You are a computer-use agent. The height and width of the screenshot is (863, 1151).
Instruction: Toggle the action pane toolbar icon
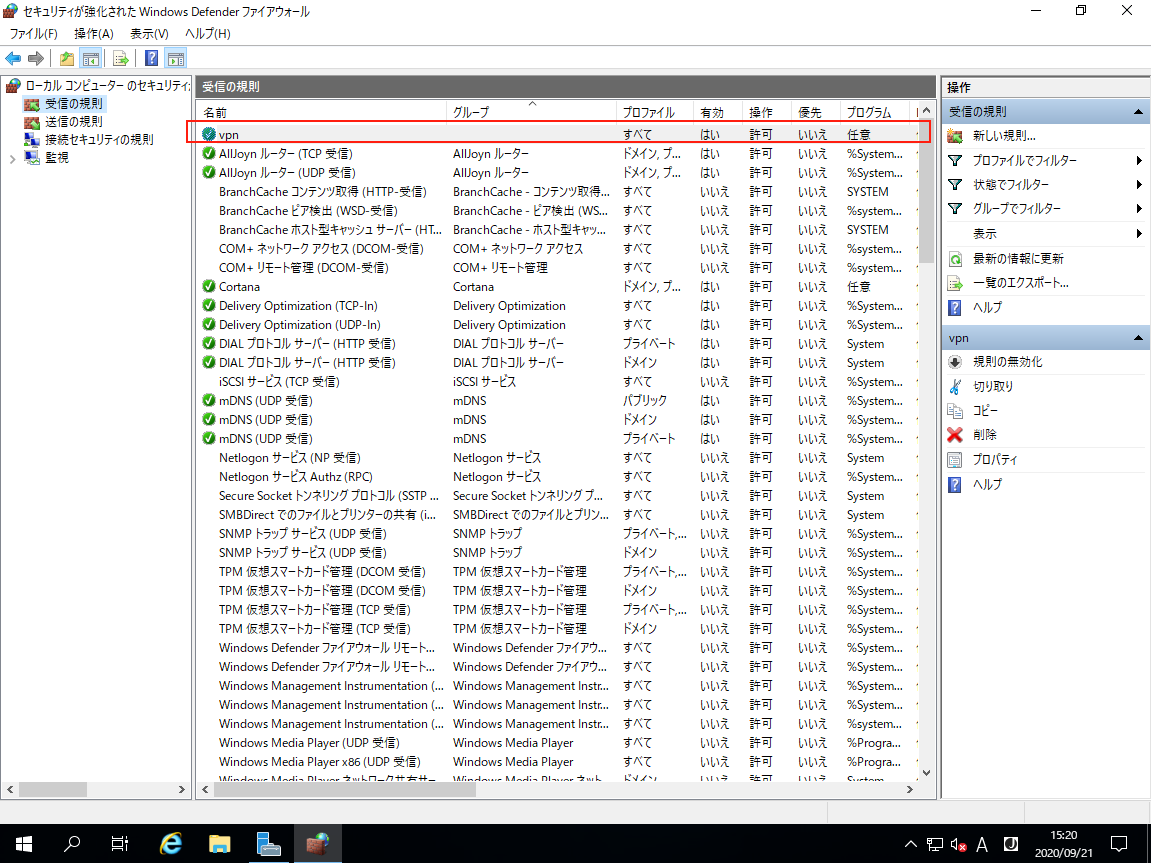(175, 58)
